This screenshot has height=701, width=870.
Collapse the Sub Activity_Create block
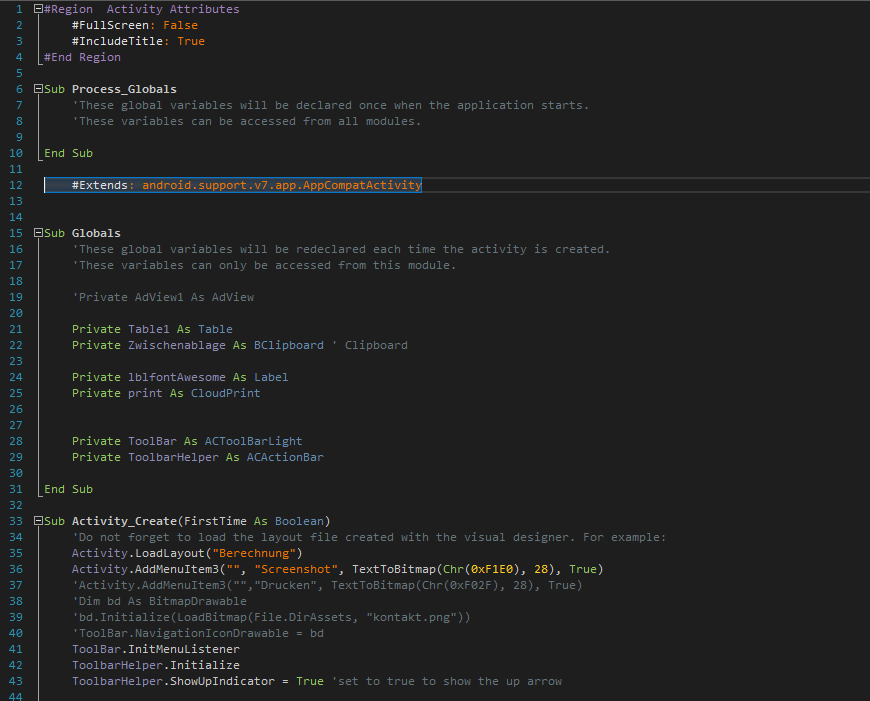38,521
